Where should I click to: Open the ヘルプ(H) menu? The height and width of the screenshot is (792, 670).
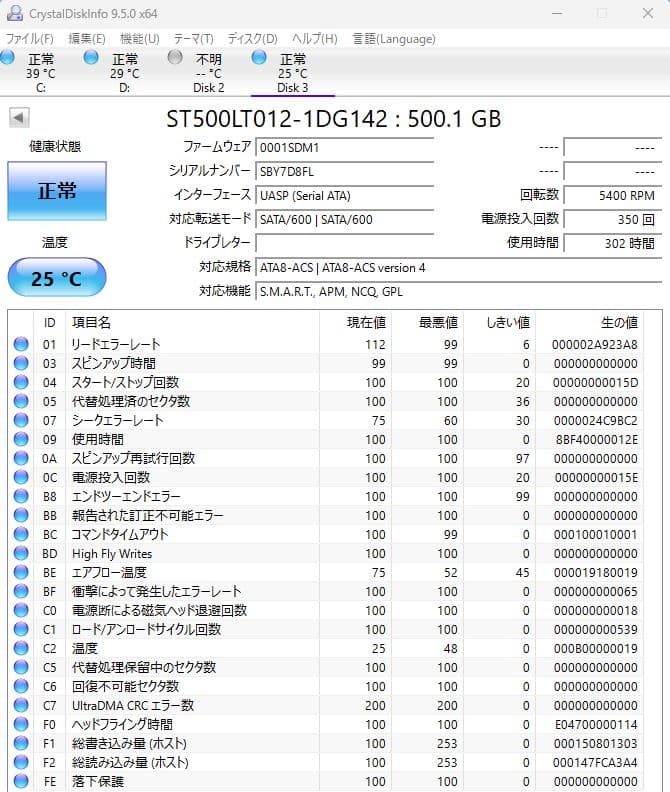(314, 39)
